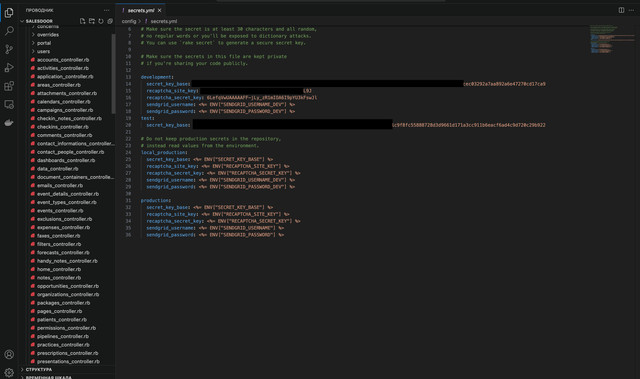640x379 pixels.
Task: Open notes_controller.rb file
Action: (59, 277)
